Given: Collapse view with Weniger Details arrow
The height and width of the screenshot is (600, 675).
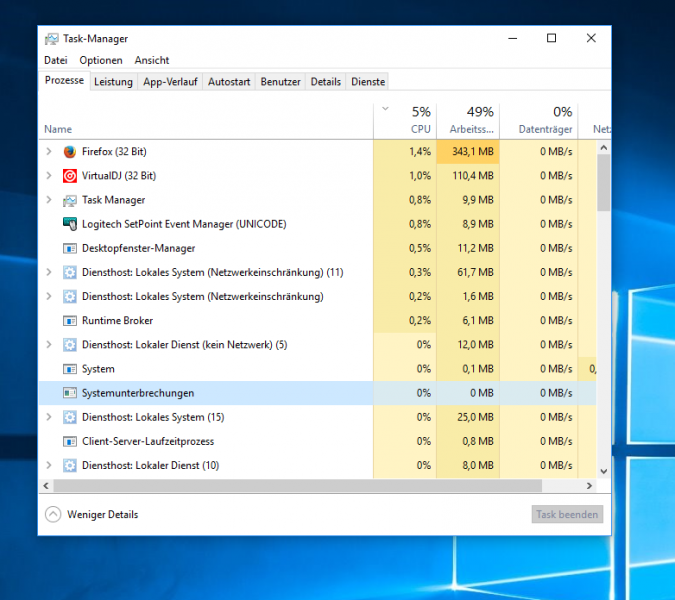Looking at the screenshot, I should pos(53,514).
